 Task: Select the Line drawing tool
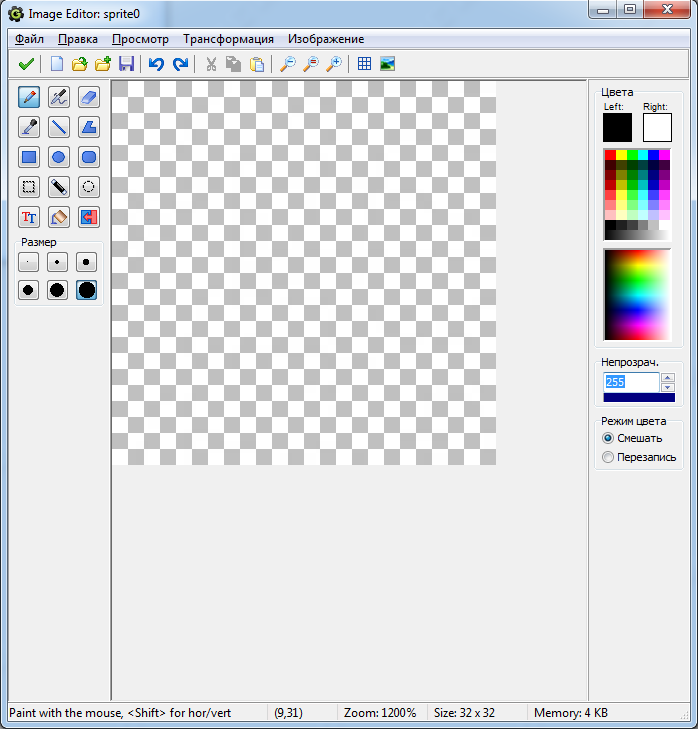point(59,127)
